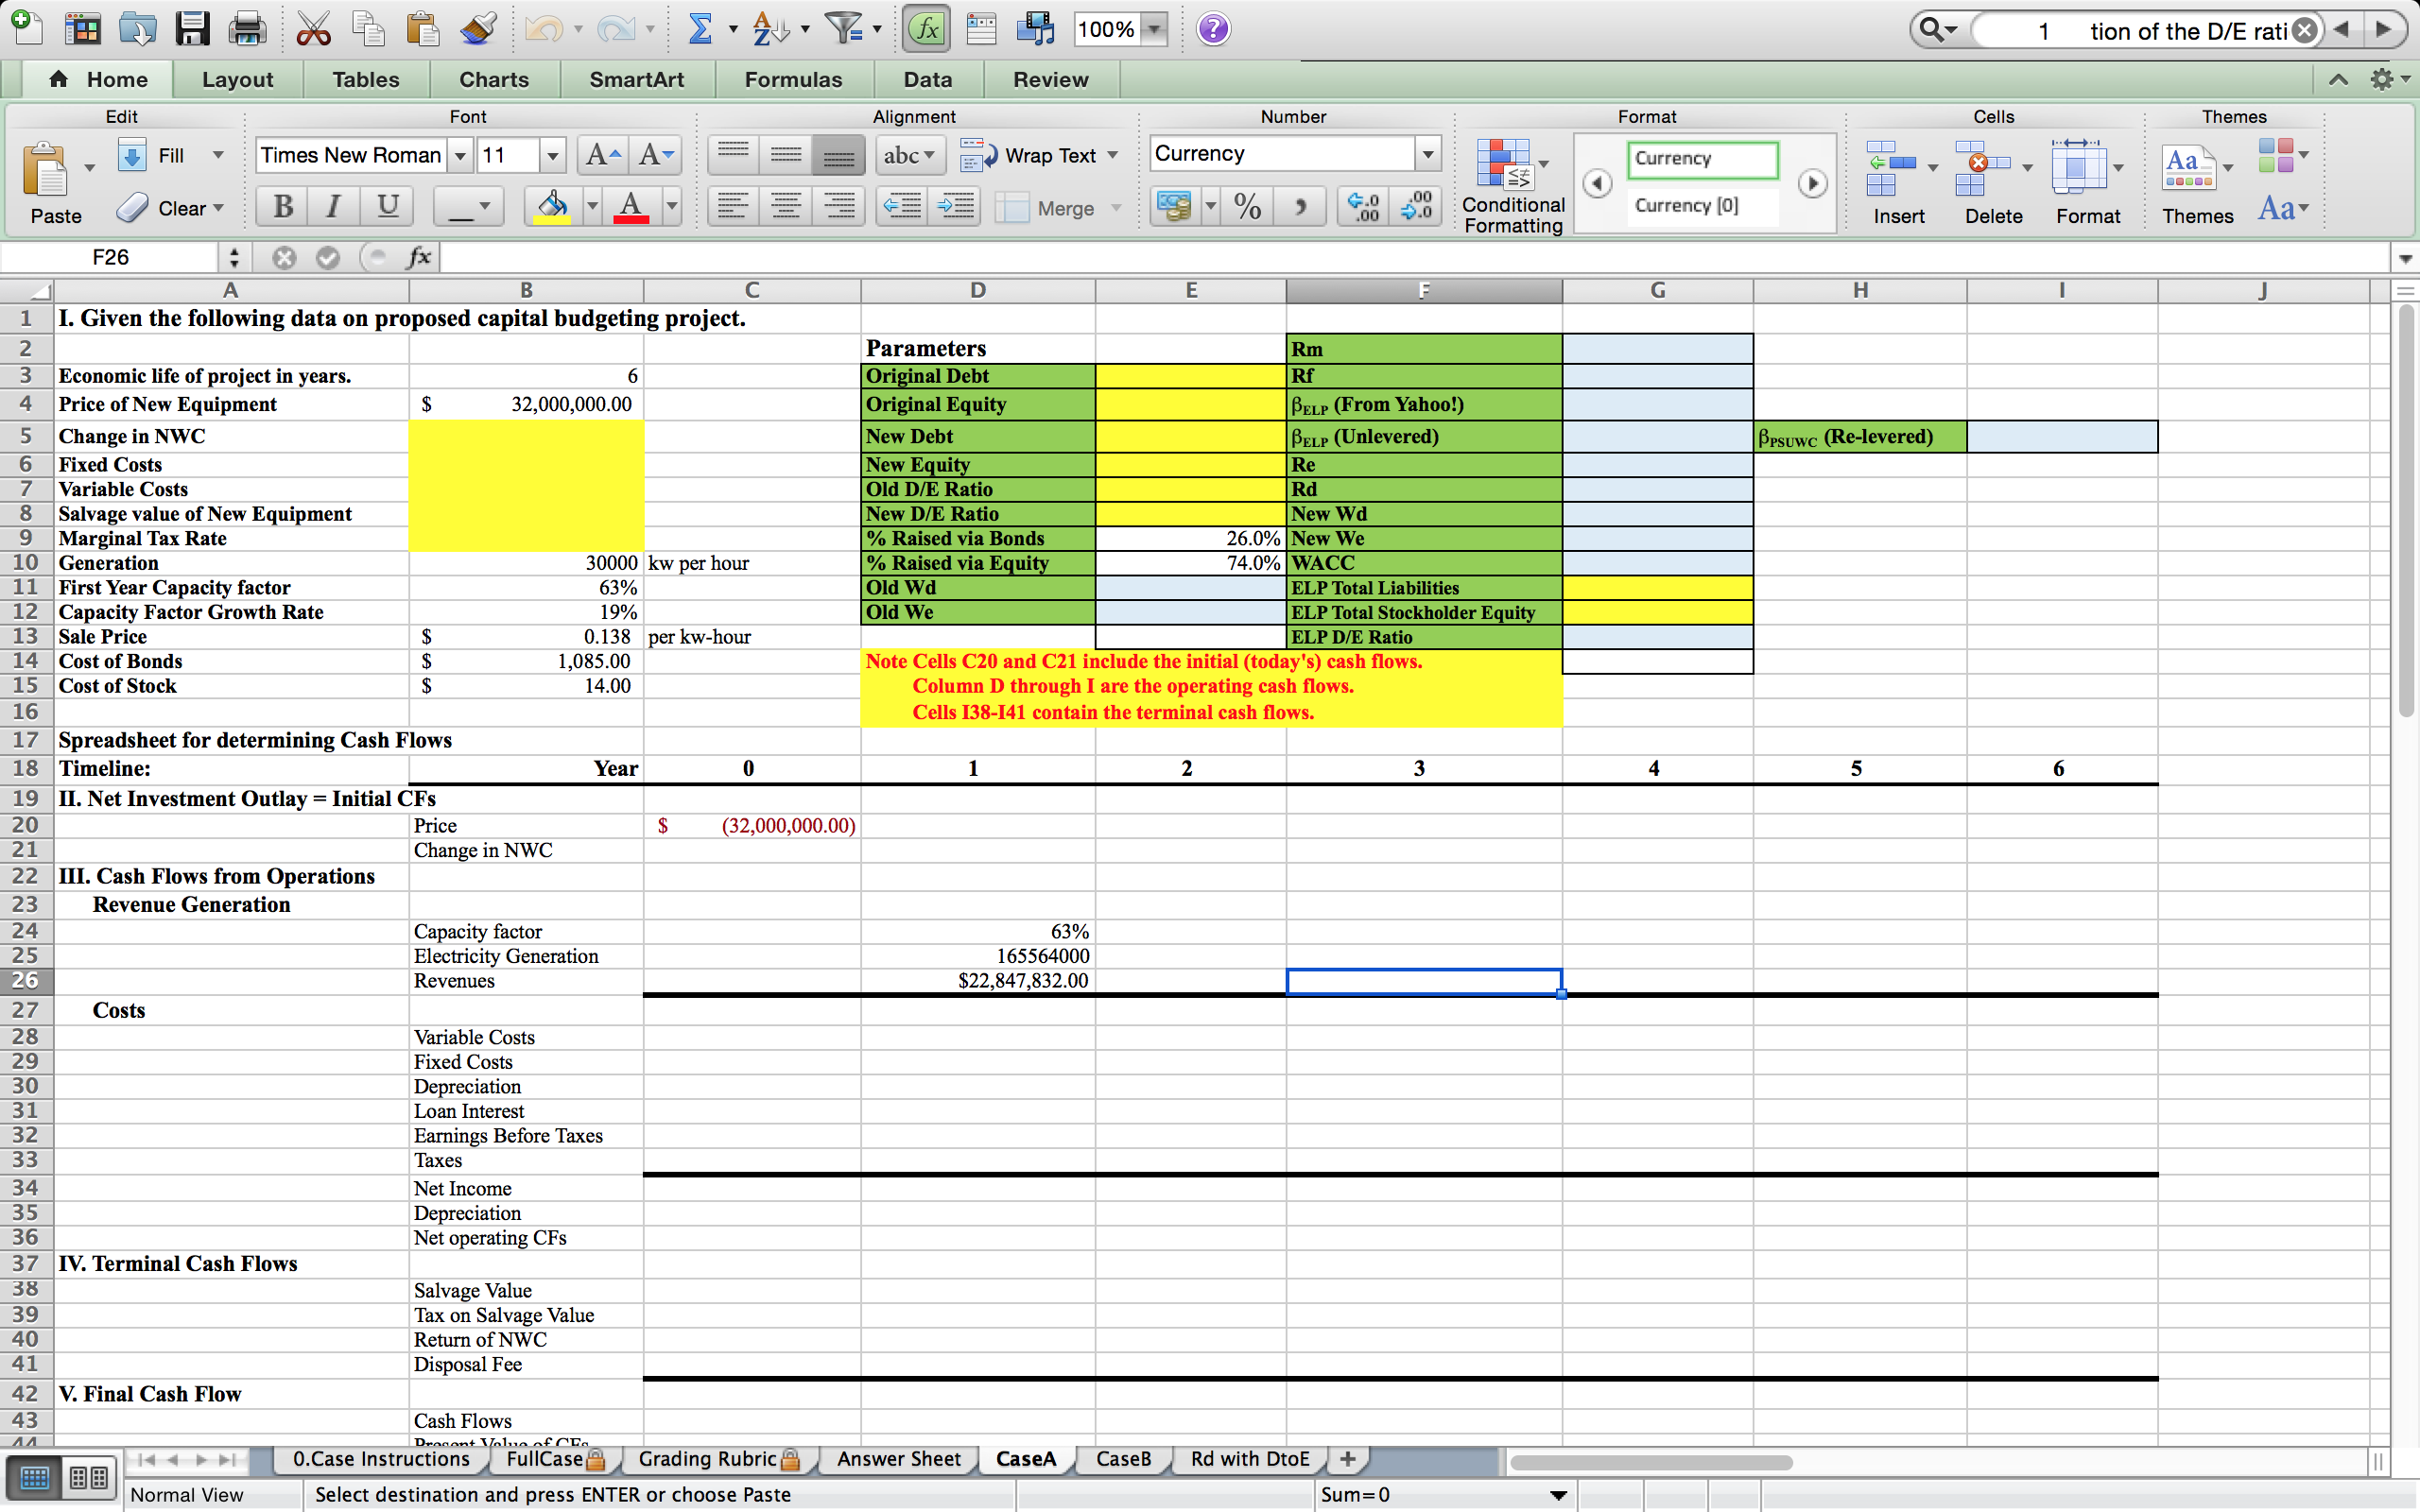Switch to the Formulas ribbon tab
The width and height of the screenshot is (2420, 1512).
pyautogui.click(x=793, y=79)
